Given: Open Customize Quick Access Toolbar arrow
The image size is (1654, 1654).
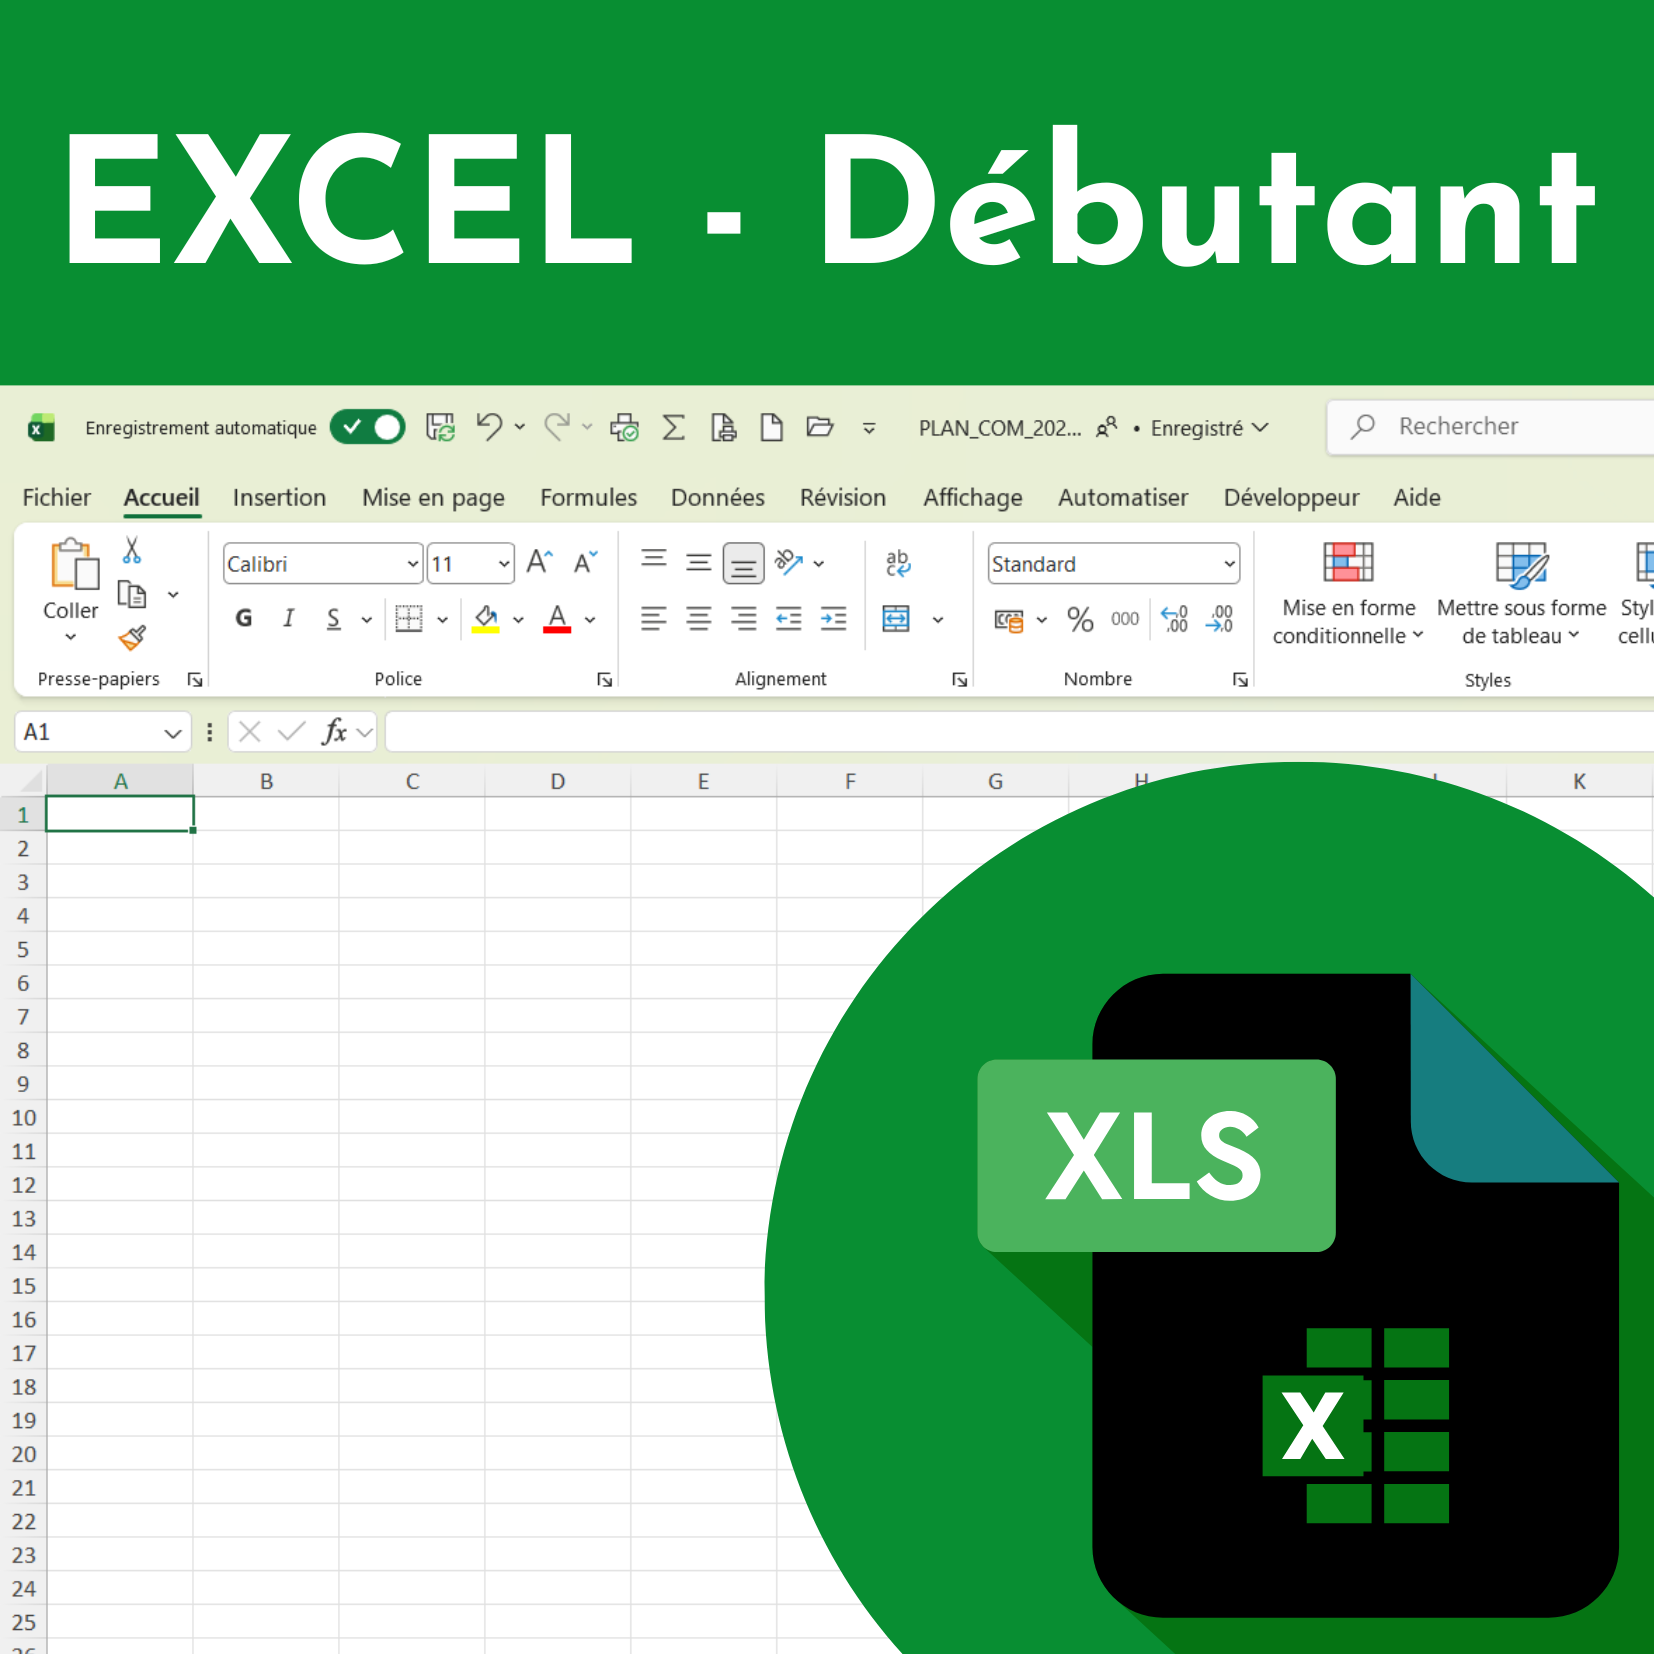Looking at the screenshot, I should [x=869, y=428].
